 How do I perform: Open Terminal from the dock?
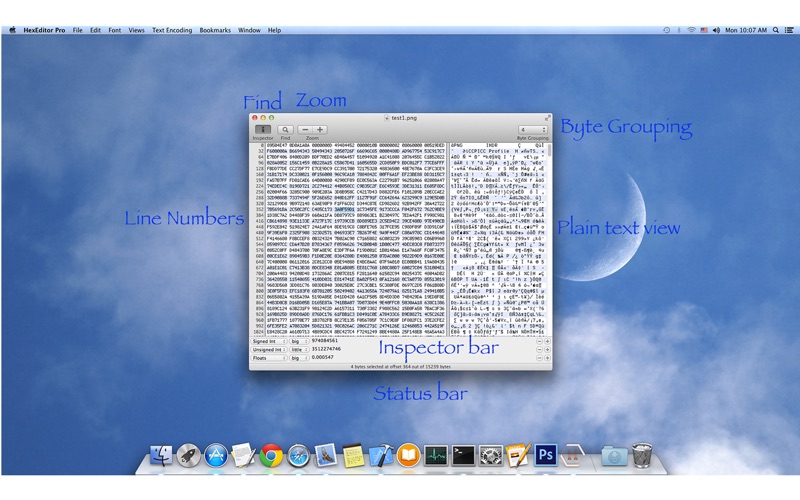click(x=463, y=455)
